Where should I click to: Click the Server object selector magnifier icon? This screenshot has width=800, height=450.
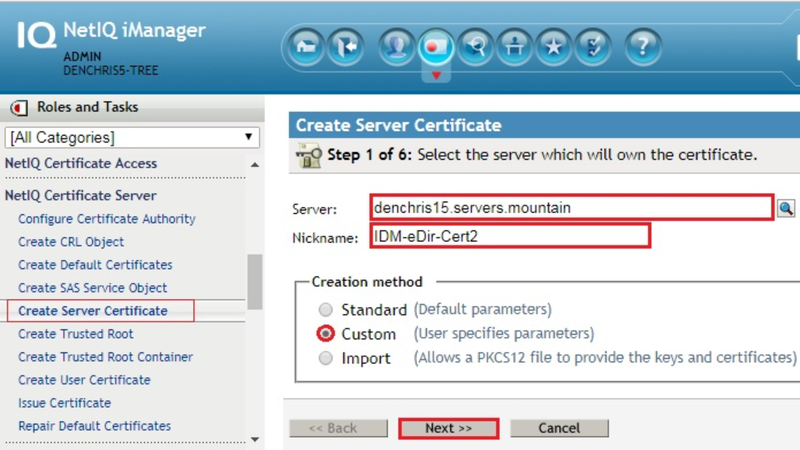786,208
